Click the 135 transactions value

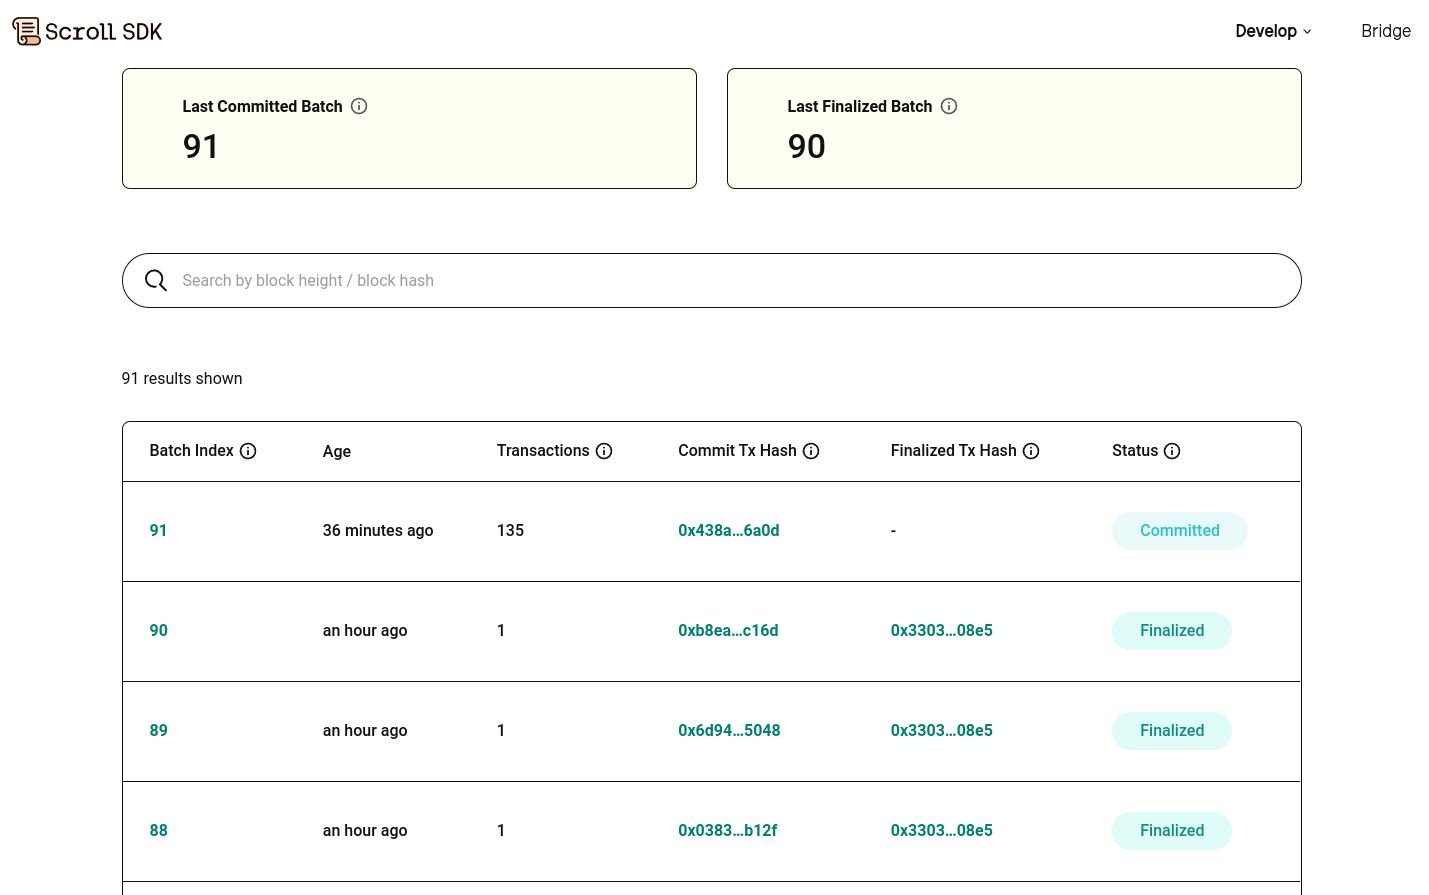(x=510, y=531)
